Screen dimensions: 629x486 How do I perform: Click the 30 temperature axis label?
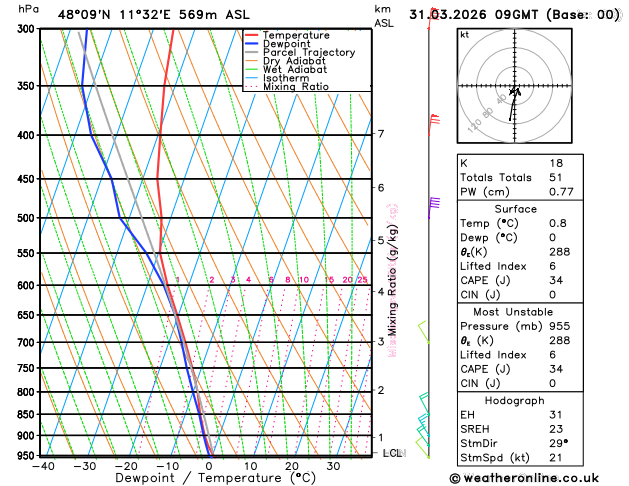pyautogui.click(x=333, y=466)
